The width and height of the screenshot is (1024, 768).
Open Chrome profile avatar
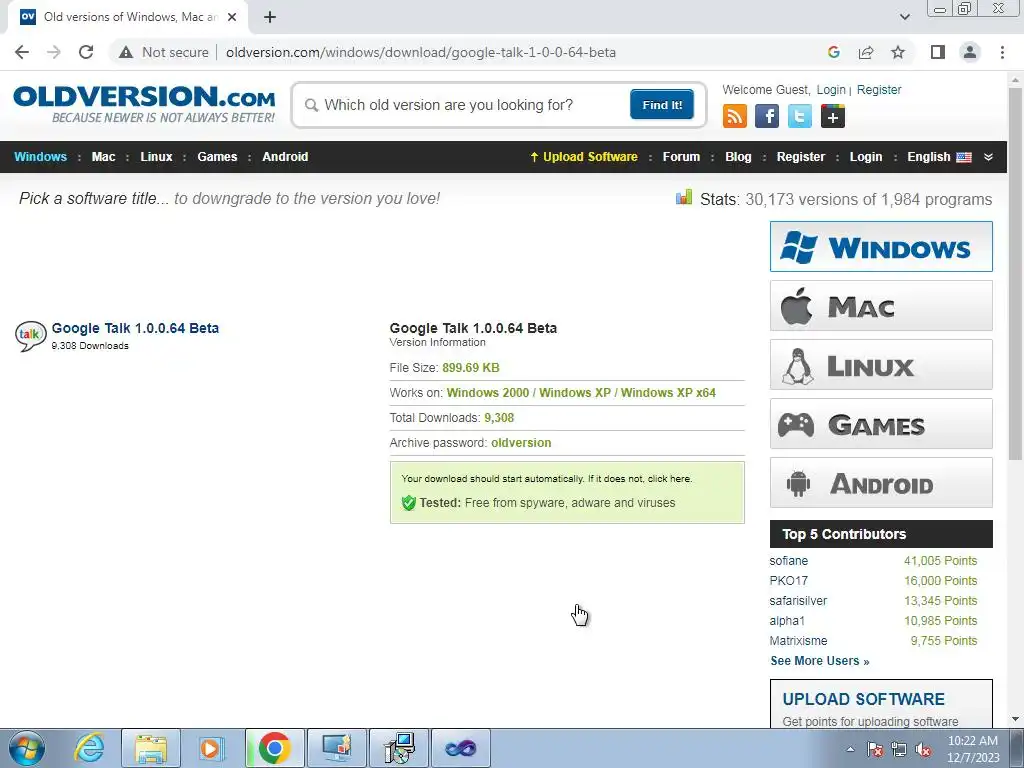(970, 52)
